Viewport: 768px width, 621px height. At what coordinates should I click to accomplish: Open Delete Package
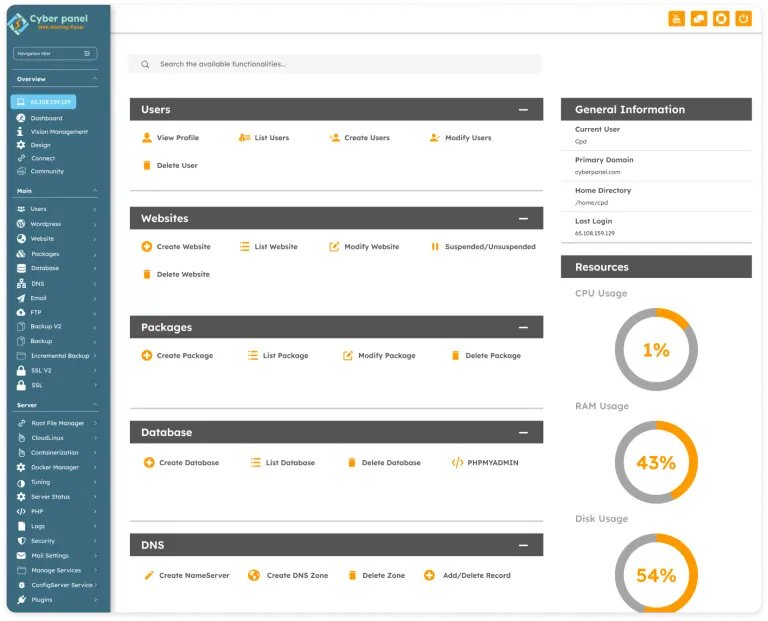click(x=486, y=356)
